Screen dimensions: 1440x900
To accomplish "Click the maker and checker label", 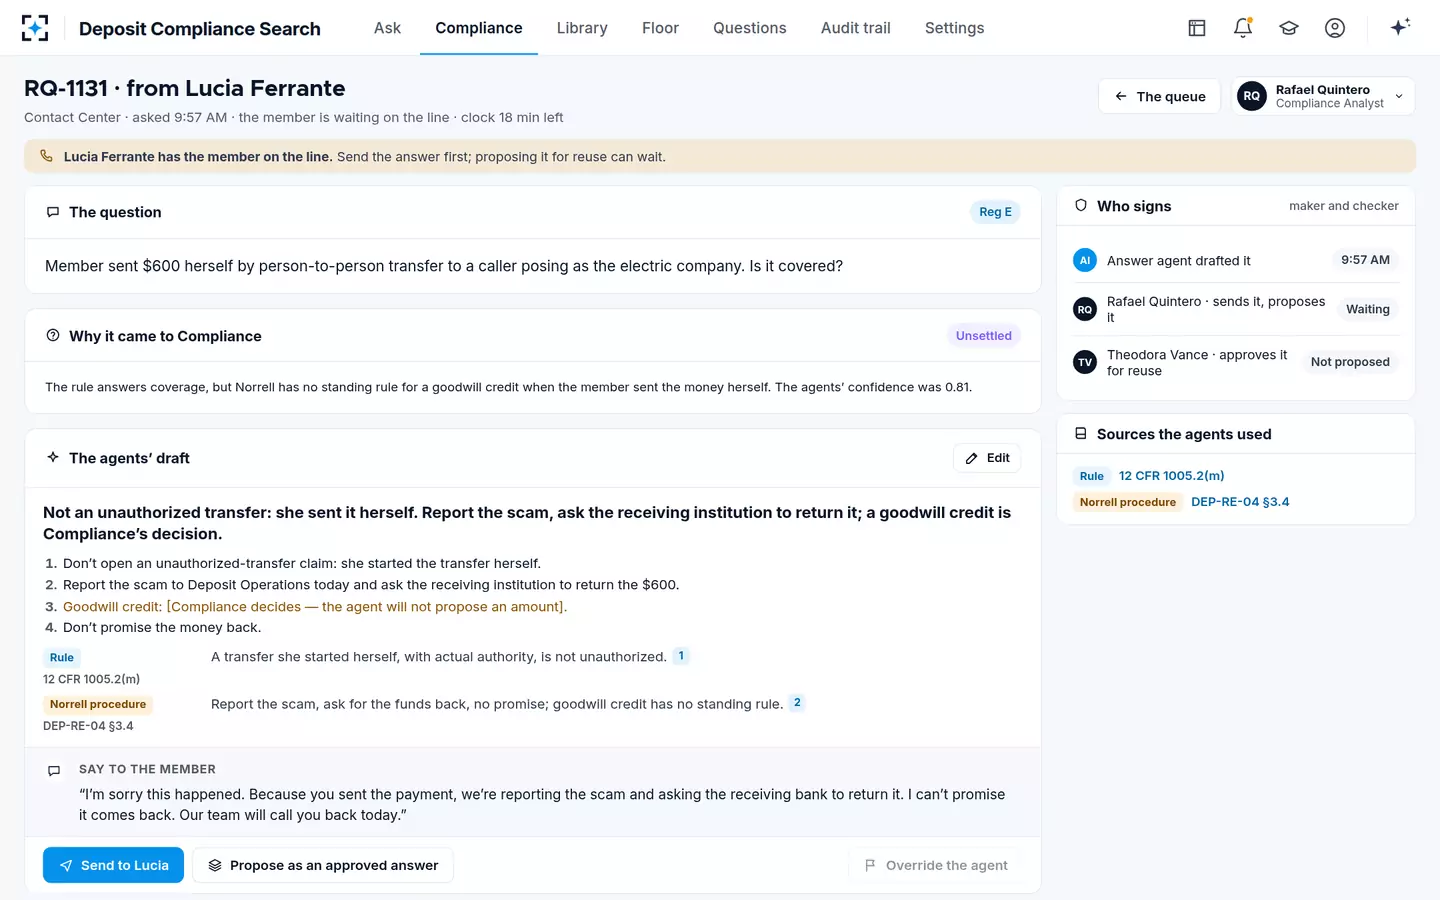I will [x=1344, y=206].
